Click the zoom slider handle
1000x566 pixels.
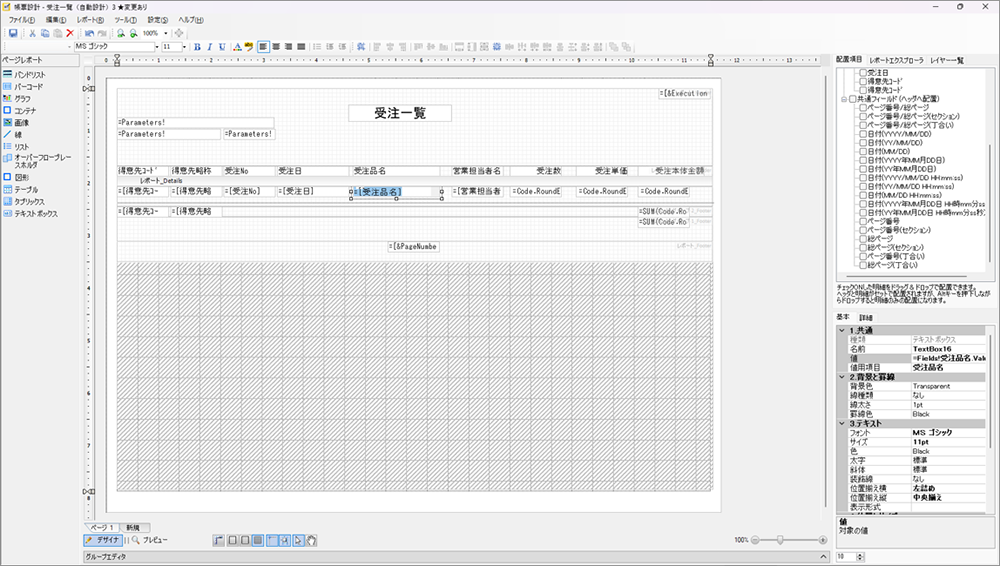pyautogui.click(x=779, y=540)
